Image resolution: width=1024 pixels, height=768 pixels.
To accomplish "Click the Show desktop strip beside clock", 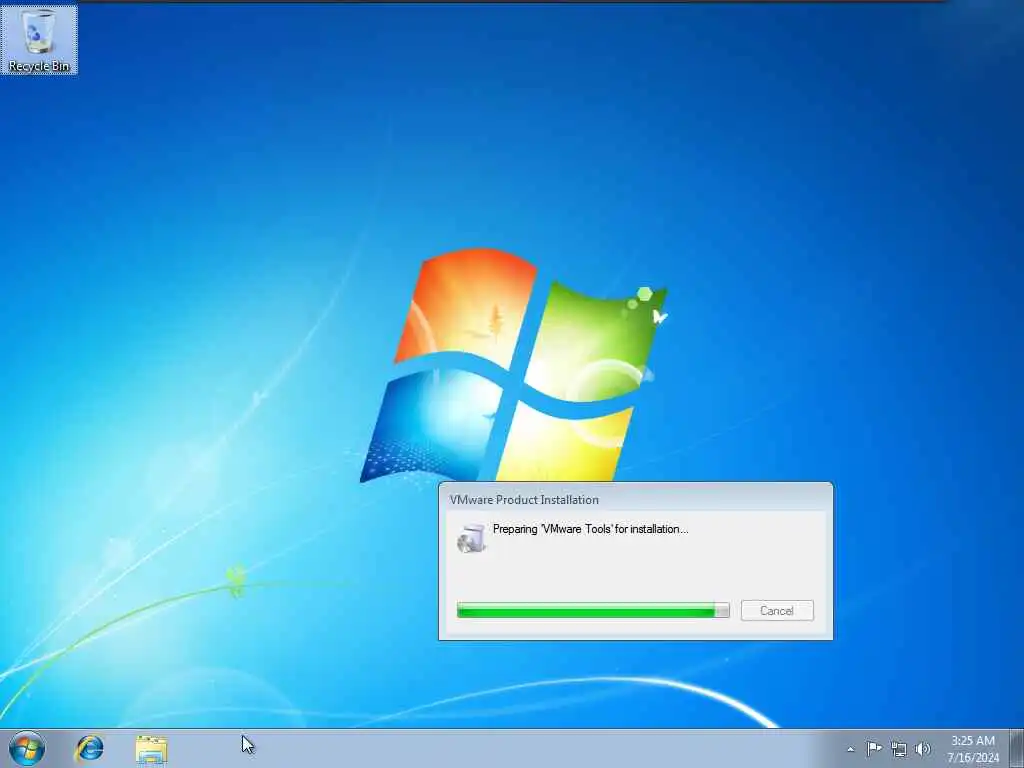I will pyautogui.click(x=1016, y=748).
